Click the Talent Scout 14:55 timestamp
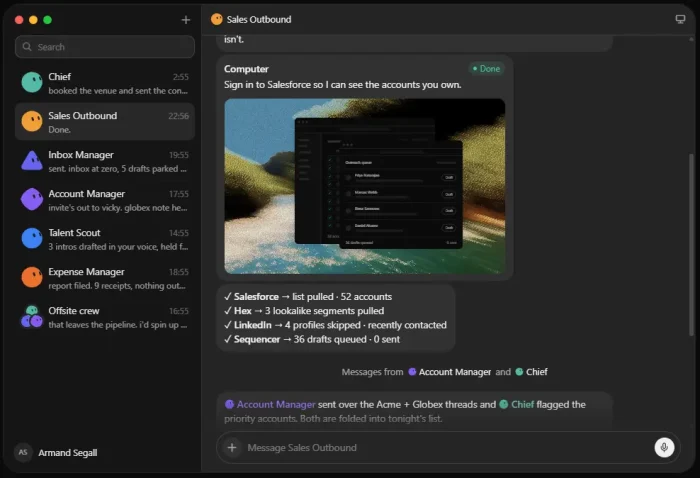The height and width of the screenshot is (478, 700). click(179, 233)
